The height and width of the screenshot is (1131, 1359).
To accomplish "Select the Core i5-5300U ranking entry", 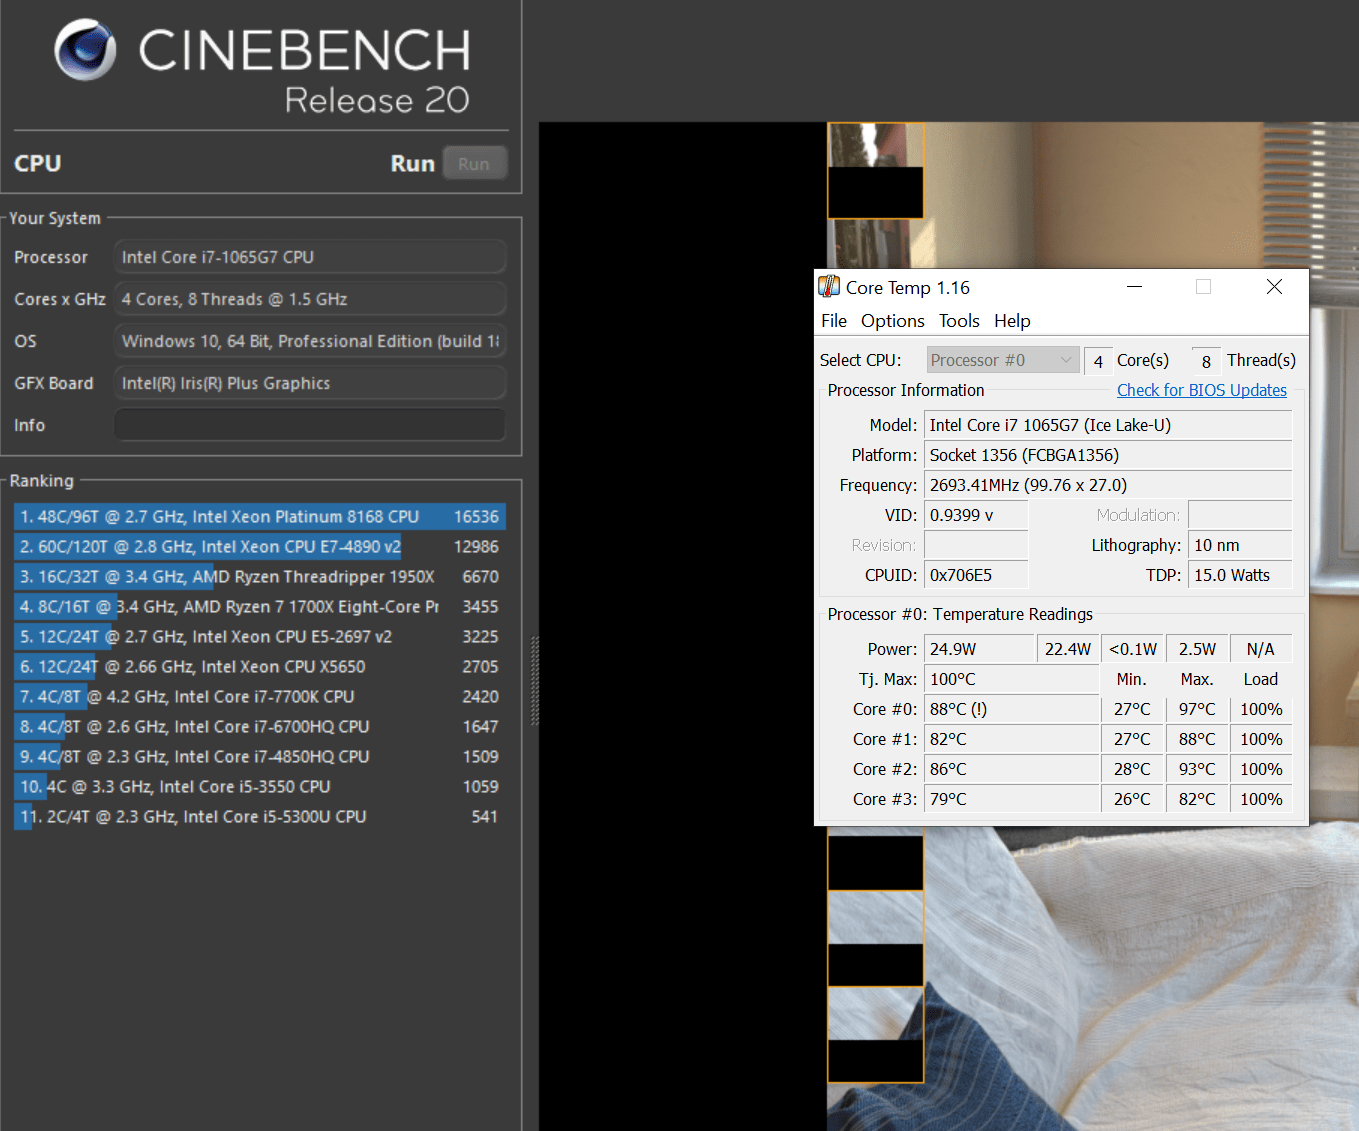I will tap(259, 817).
